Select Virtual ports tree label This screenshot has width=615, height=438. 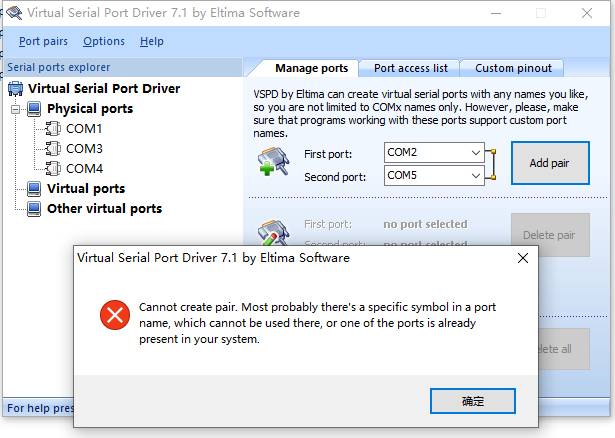tap(86, 189)
